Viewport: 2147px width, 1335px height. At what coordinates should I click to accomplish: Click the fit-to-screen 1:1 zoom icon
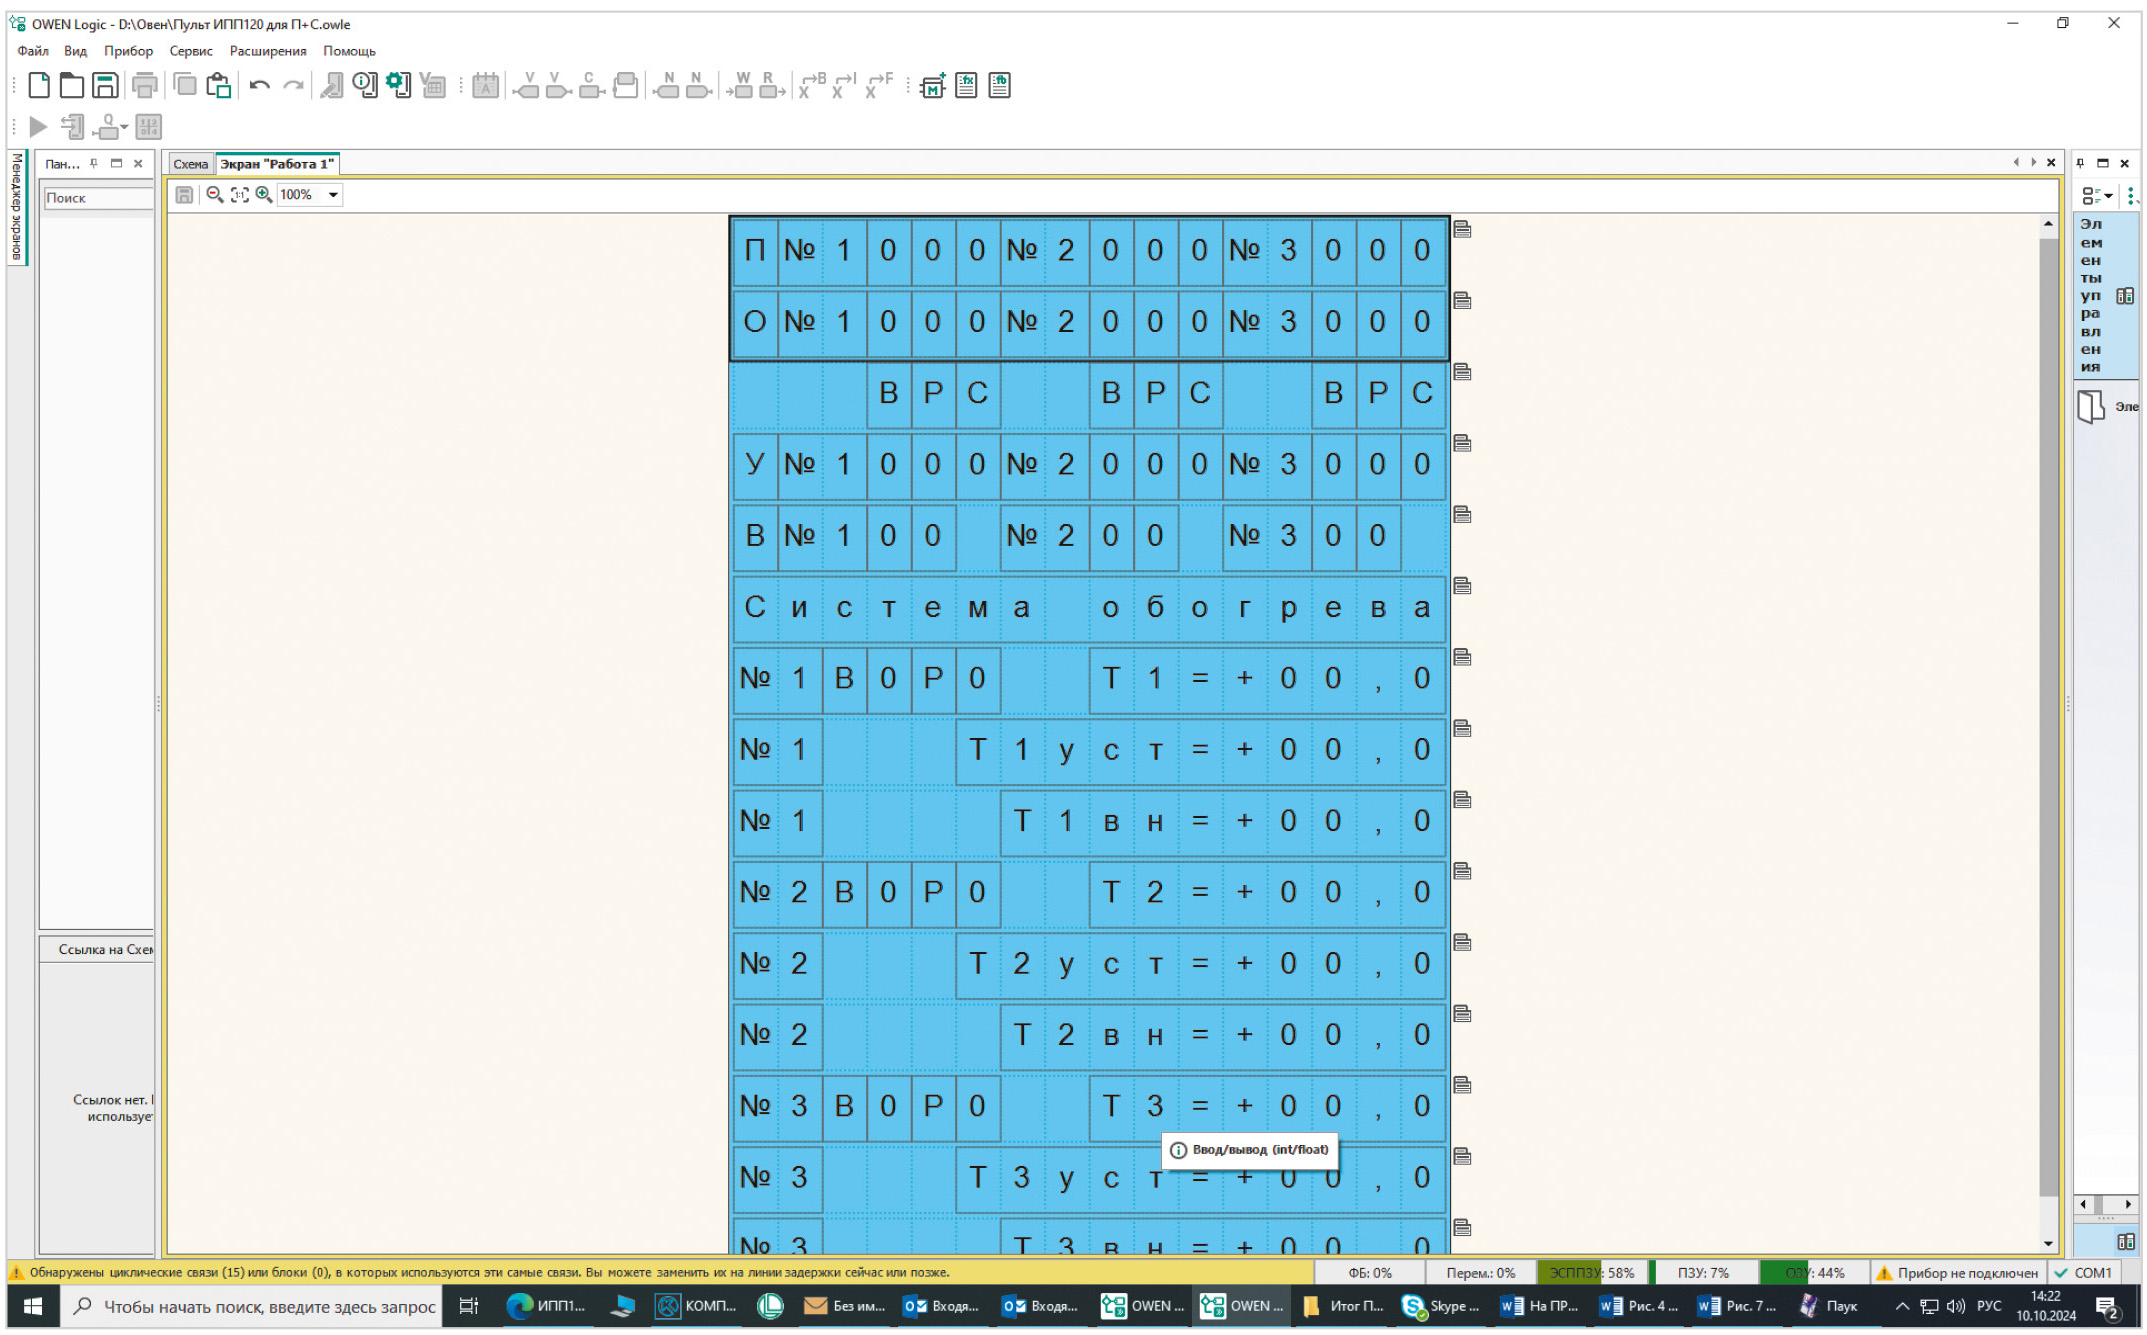[x=239, y=195]
